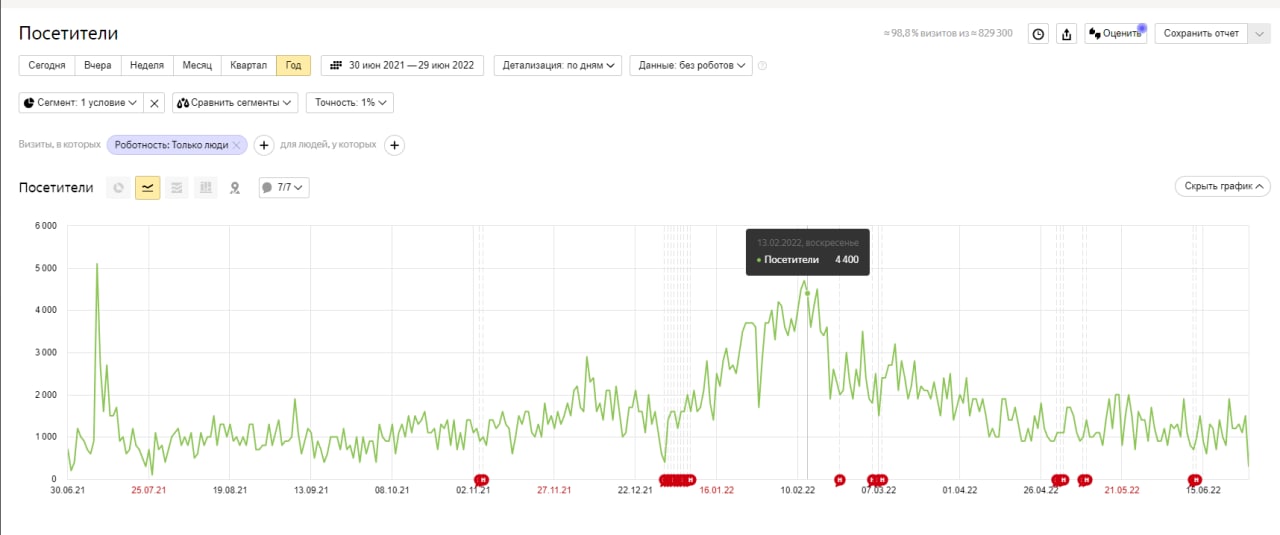Click the ≈98,8% визитов из ≈829 300 text
Screen dimensions: 1280x535
[x=948, y=34]
